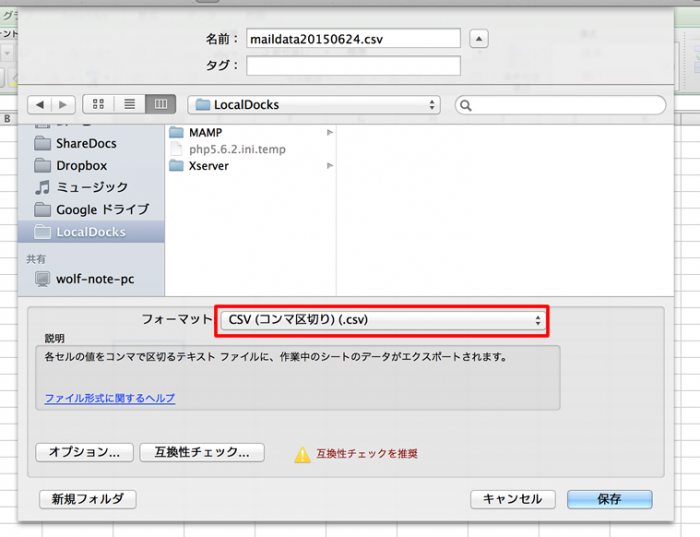This screenshot has width=700, height=537.
Task: Click the tag input field
Action: (353, 66)
